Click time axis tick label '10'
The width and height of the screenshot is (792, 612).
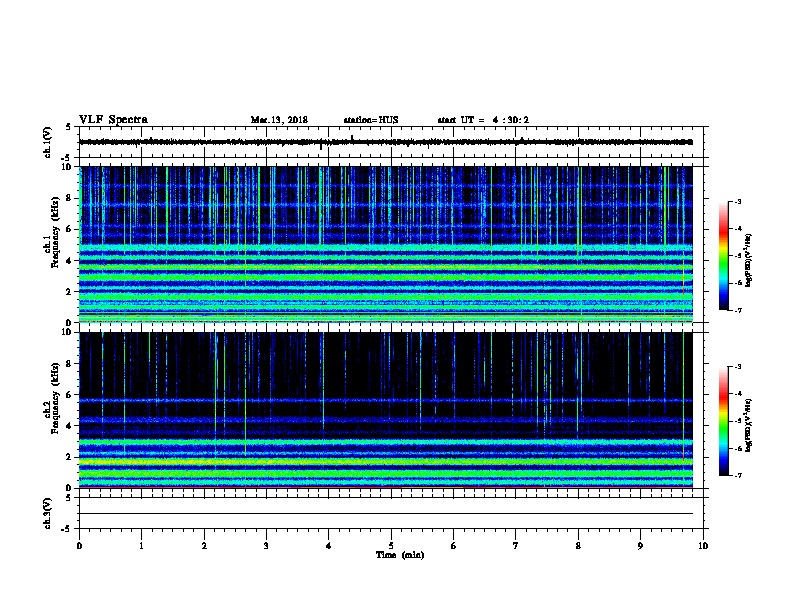pyautogui.click(x=703, y=546)
